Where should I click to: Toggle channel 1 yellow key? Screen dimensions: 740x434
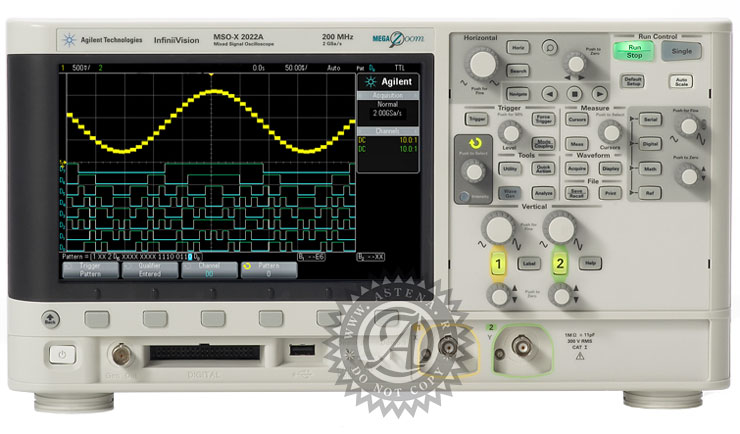click(x=498, y=264)
